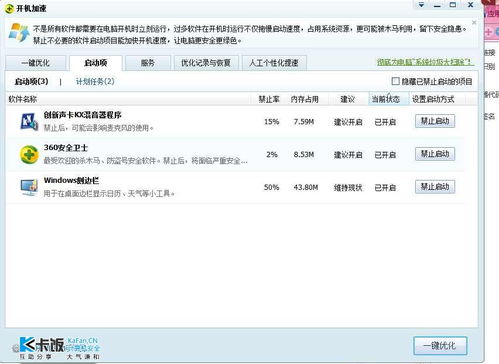The height and width of the screenshot is (364, 499).
Task: Click 禁止启动 for Windows侧边栏
Action: (435, 187)
